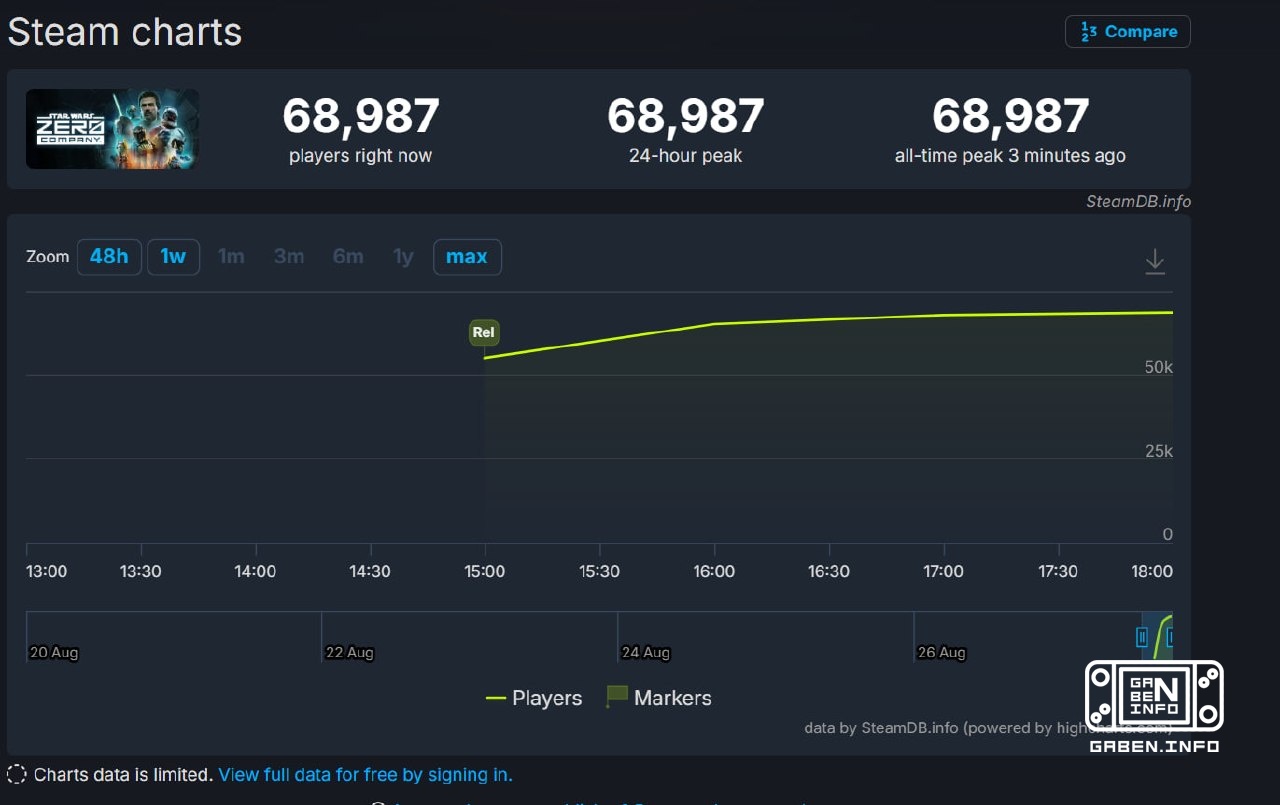Select the 1w zoom range
This screenshot has height=805, width=1280.
173,257
